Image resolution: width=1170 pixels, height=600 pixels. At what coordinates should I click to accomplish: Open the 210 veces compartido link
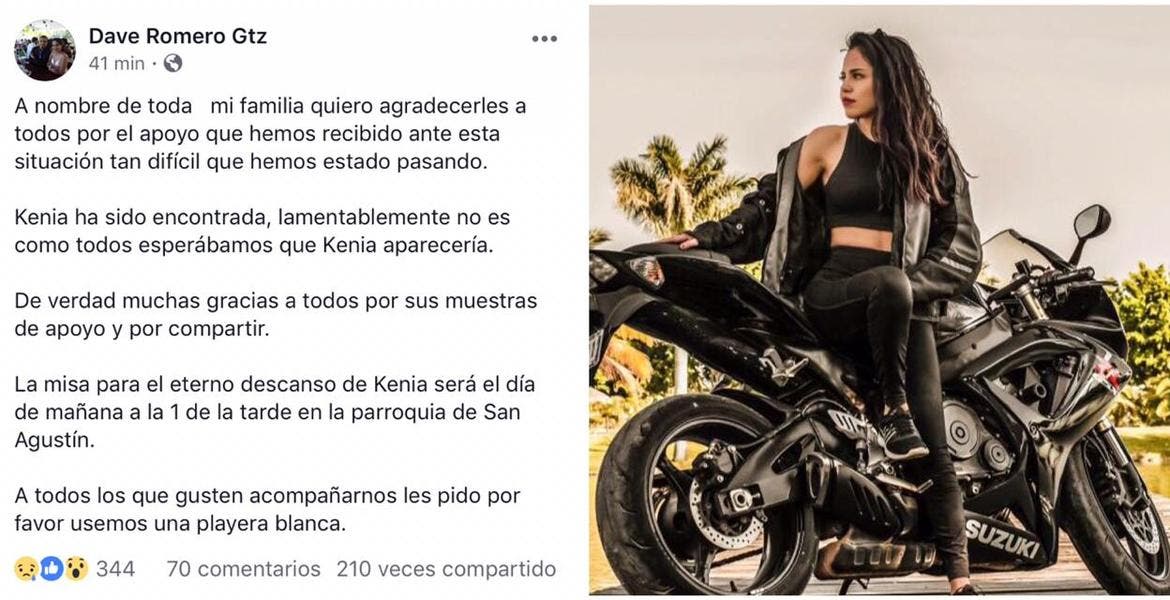[x=446, y=569]
